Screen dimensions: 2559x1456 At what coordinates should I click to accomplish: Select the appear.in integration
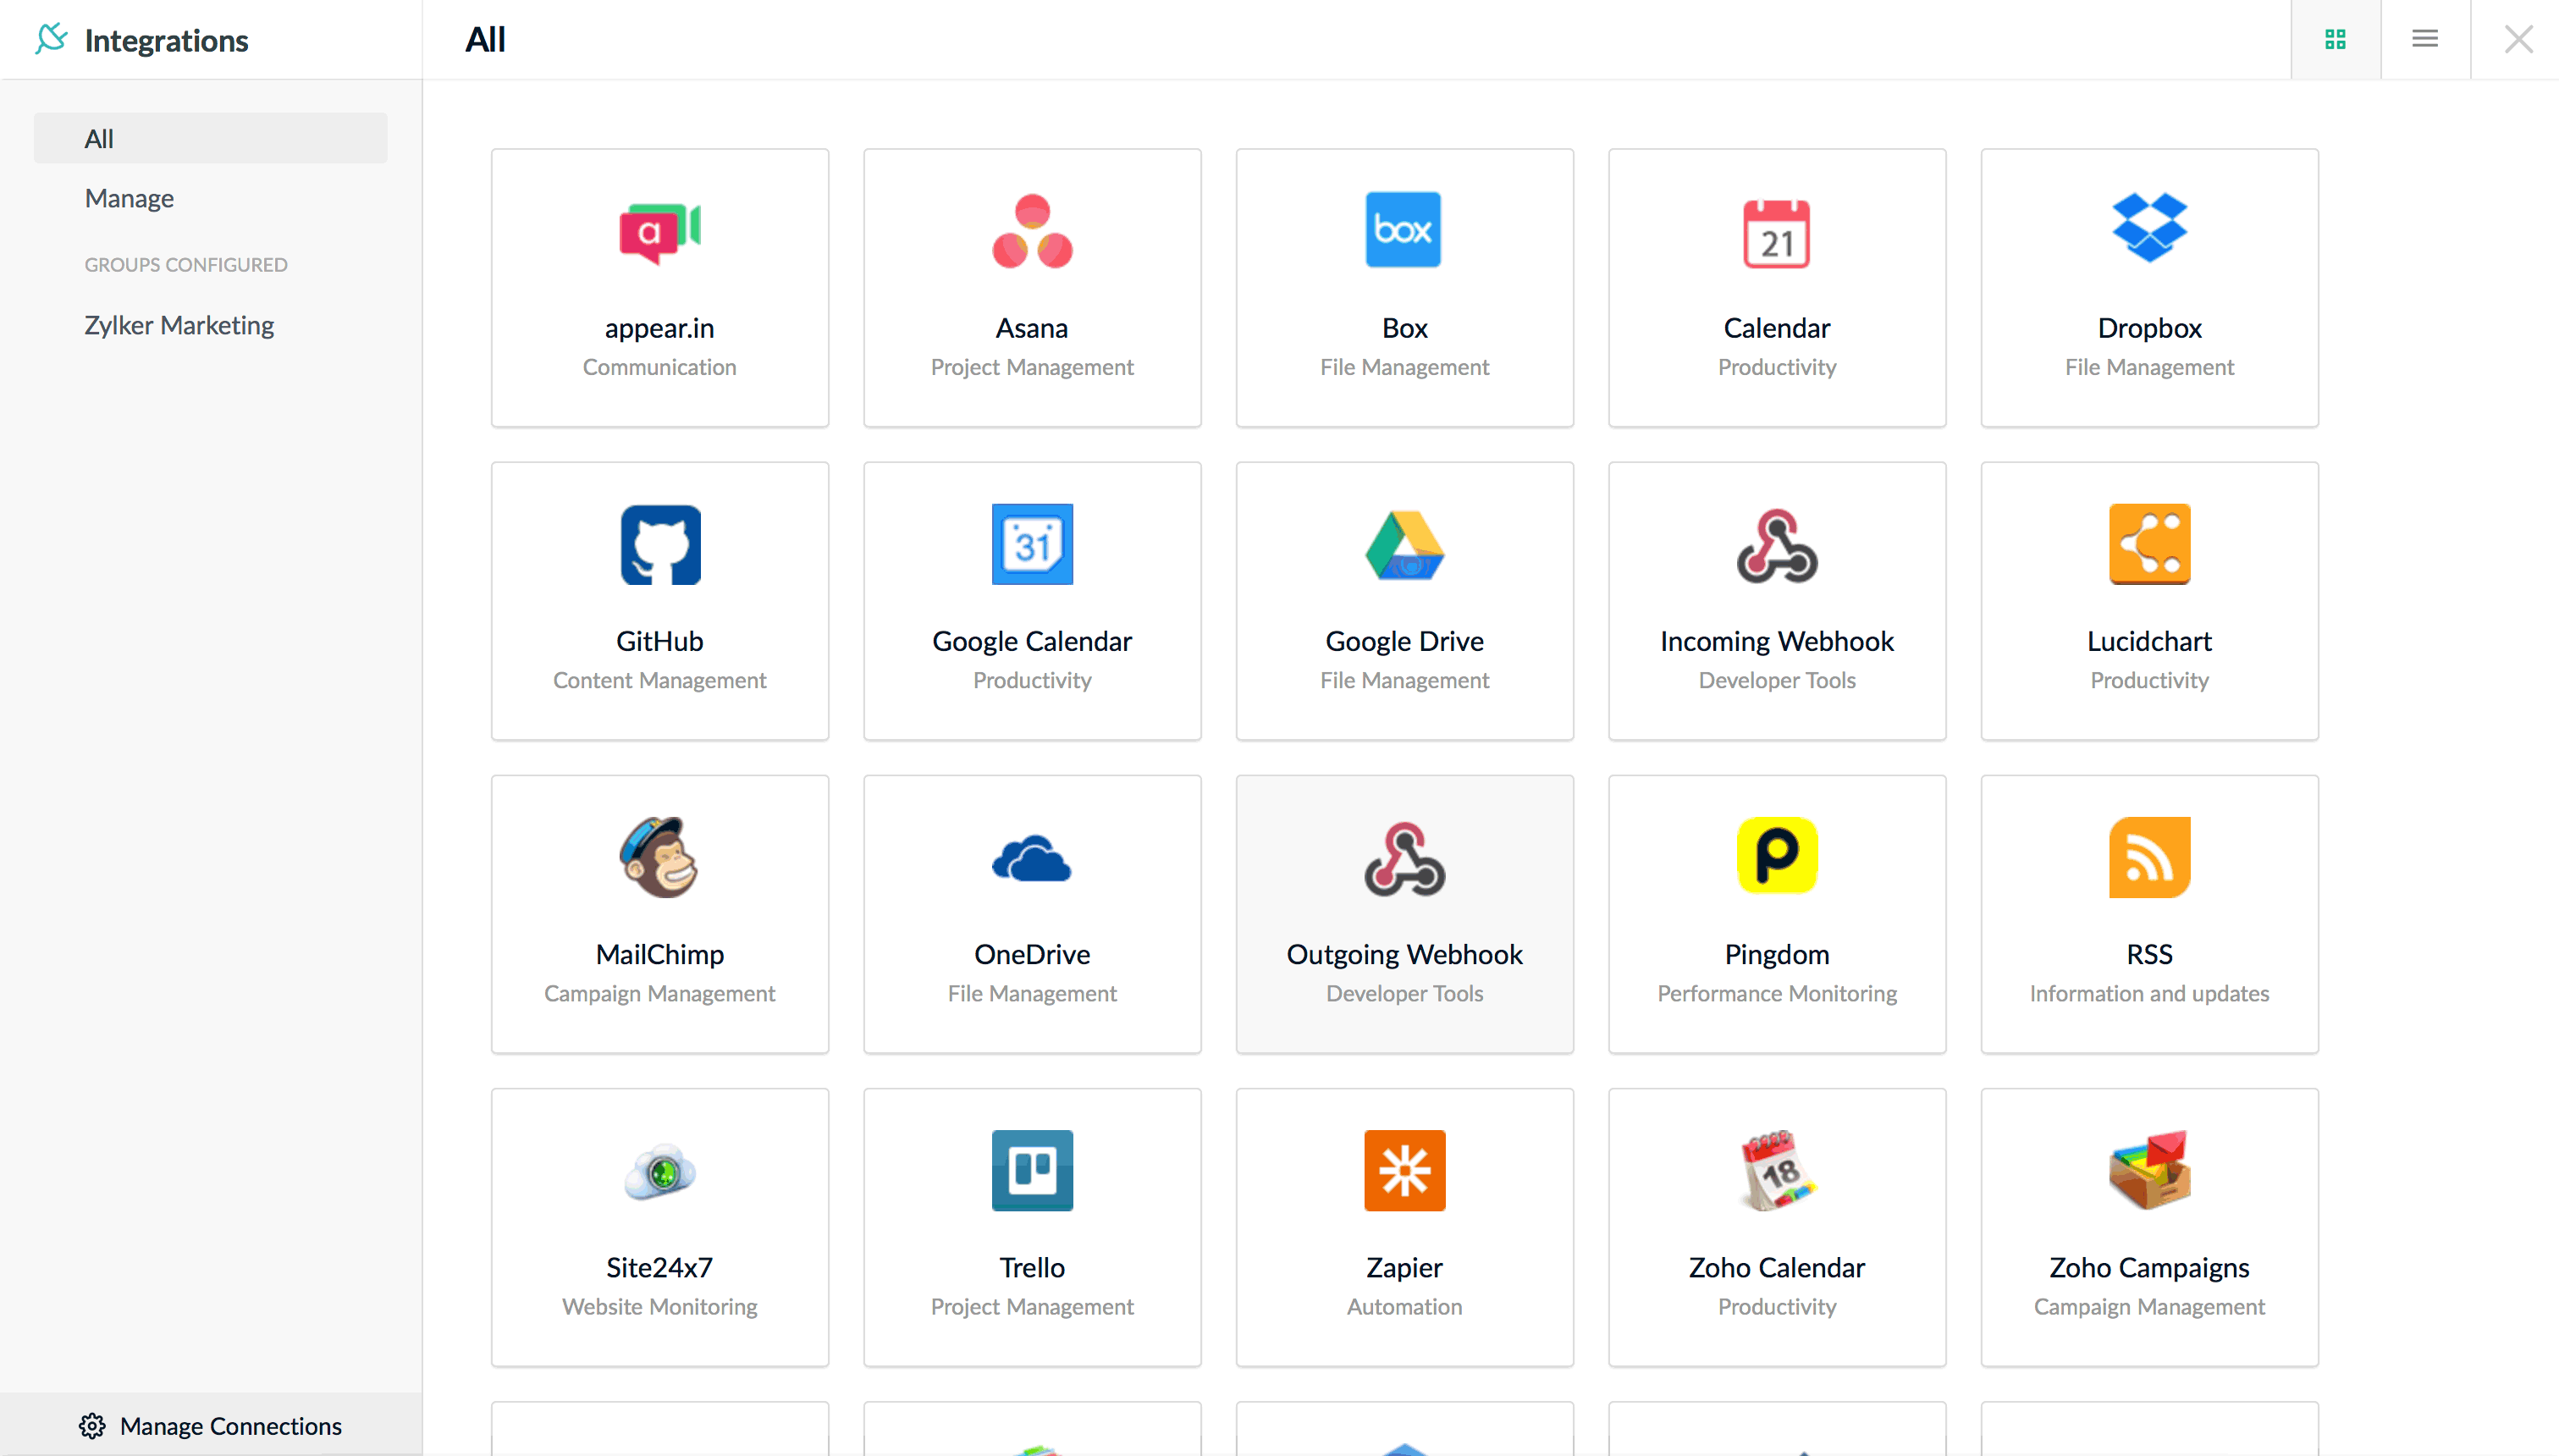(x=659, y=288)
